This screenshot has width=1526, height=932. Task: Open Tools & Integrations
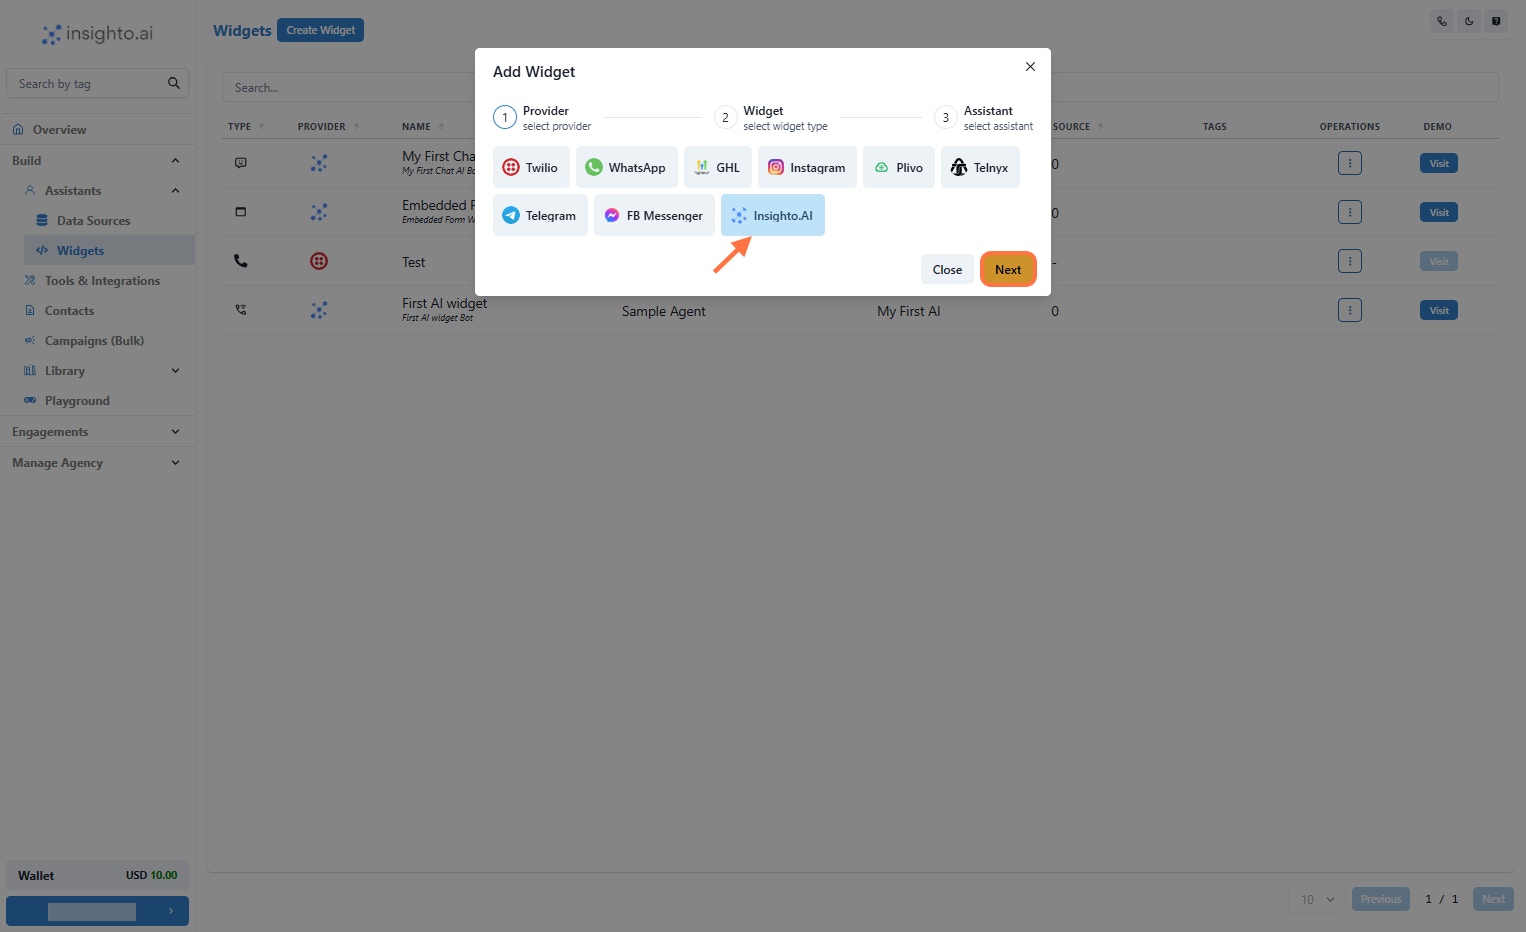(102, 280)
